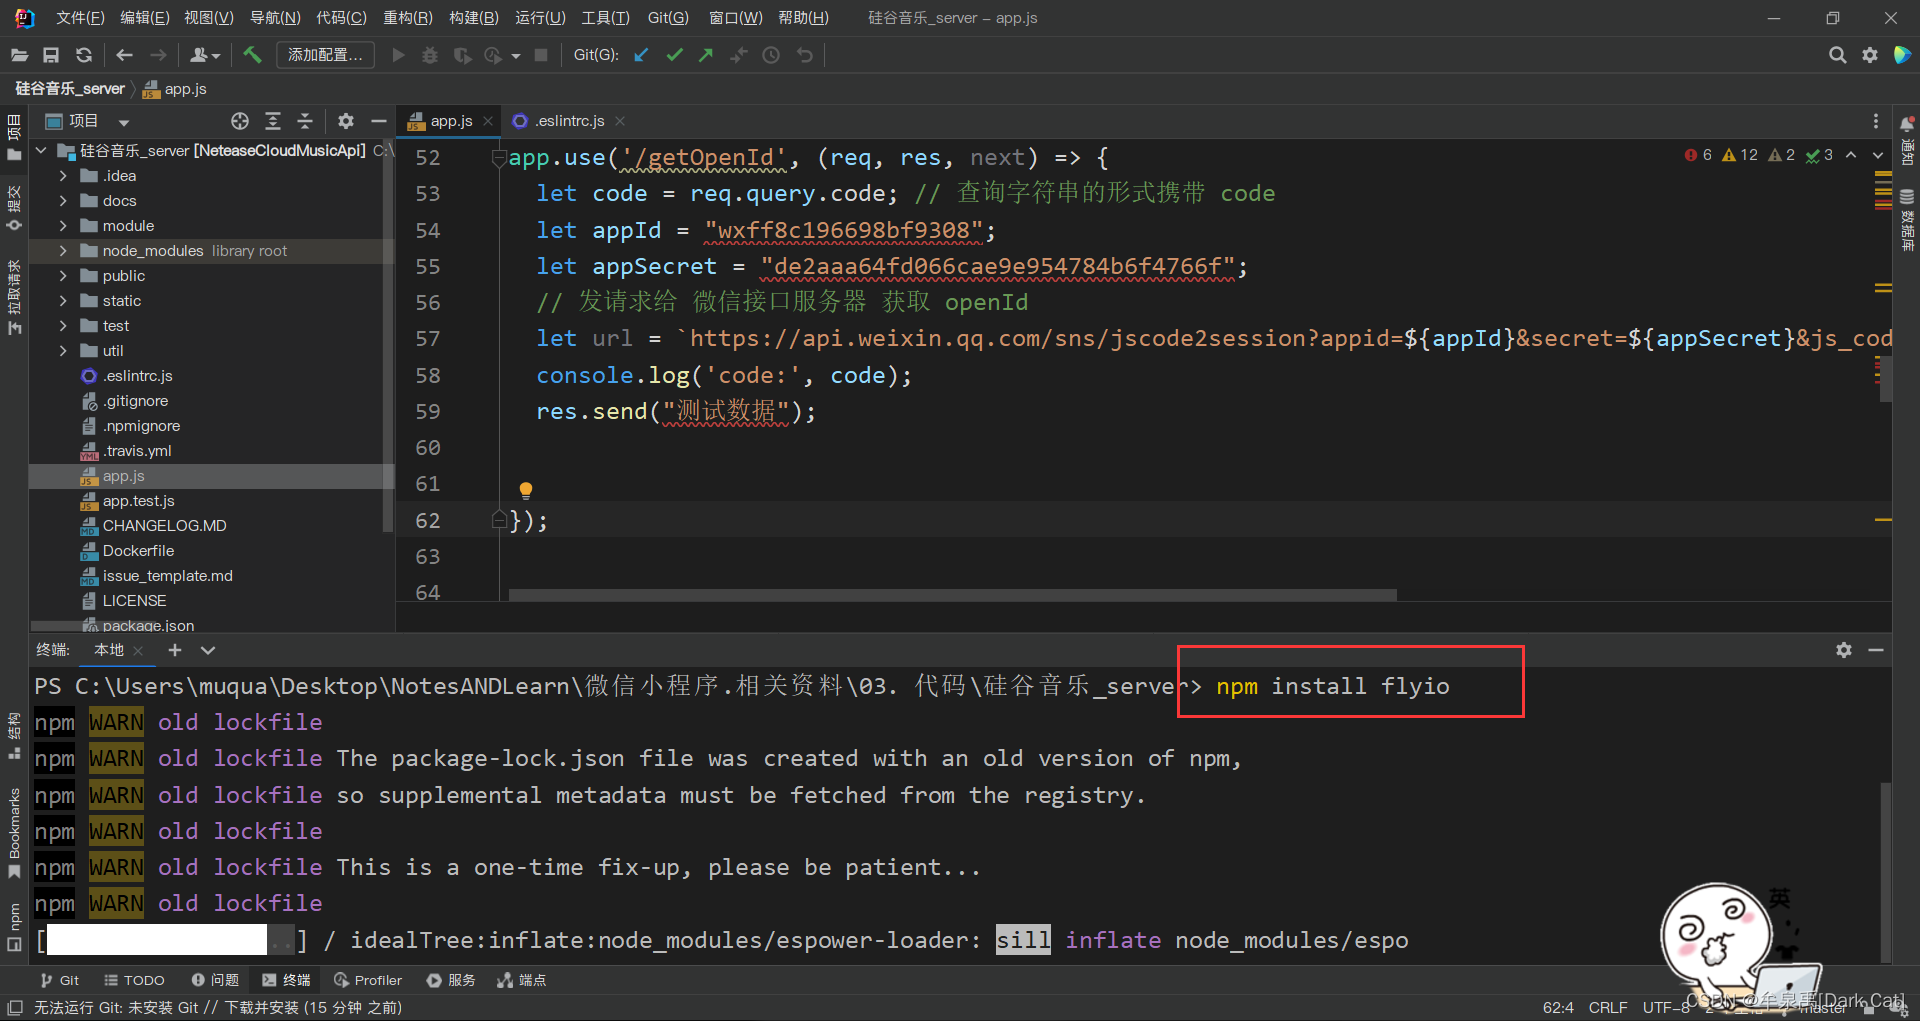
Task: Commit changes with the Git checkmark
Action: [675, 55]
